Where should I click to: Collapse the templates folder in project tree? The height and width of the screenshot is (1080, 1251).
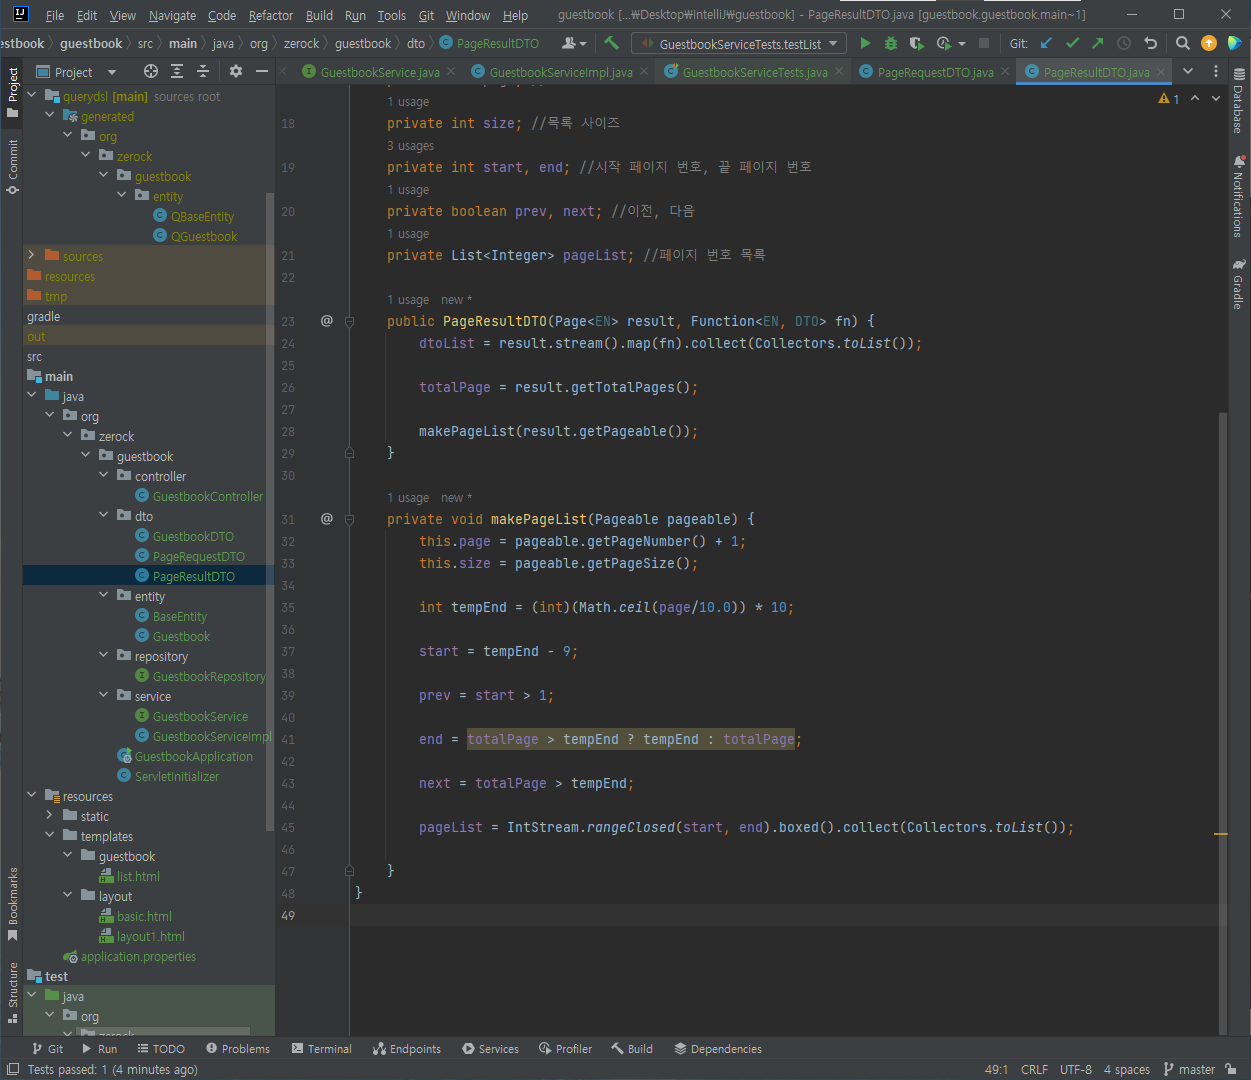point(50,835)
